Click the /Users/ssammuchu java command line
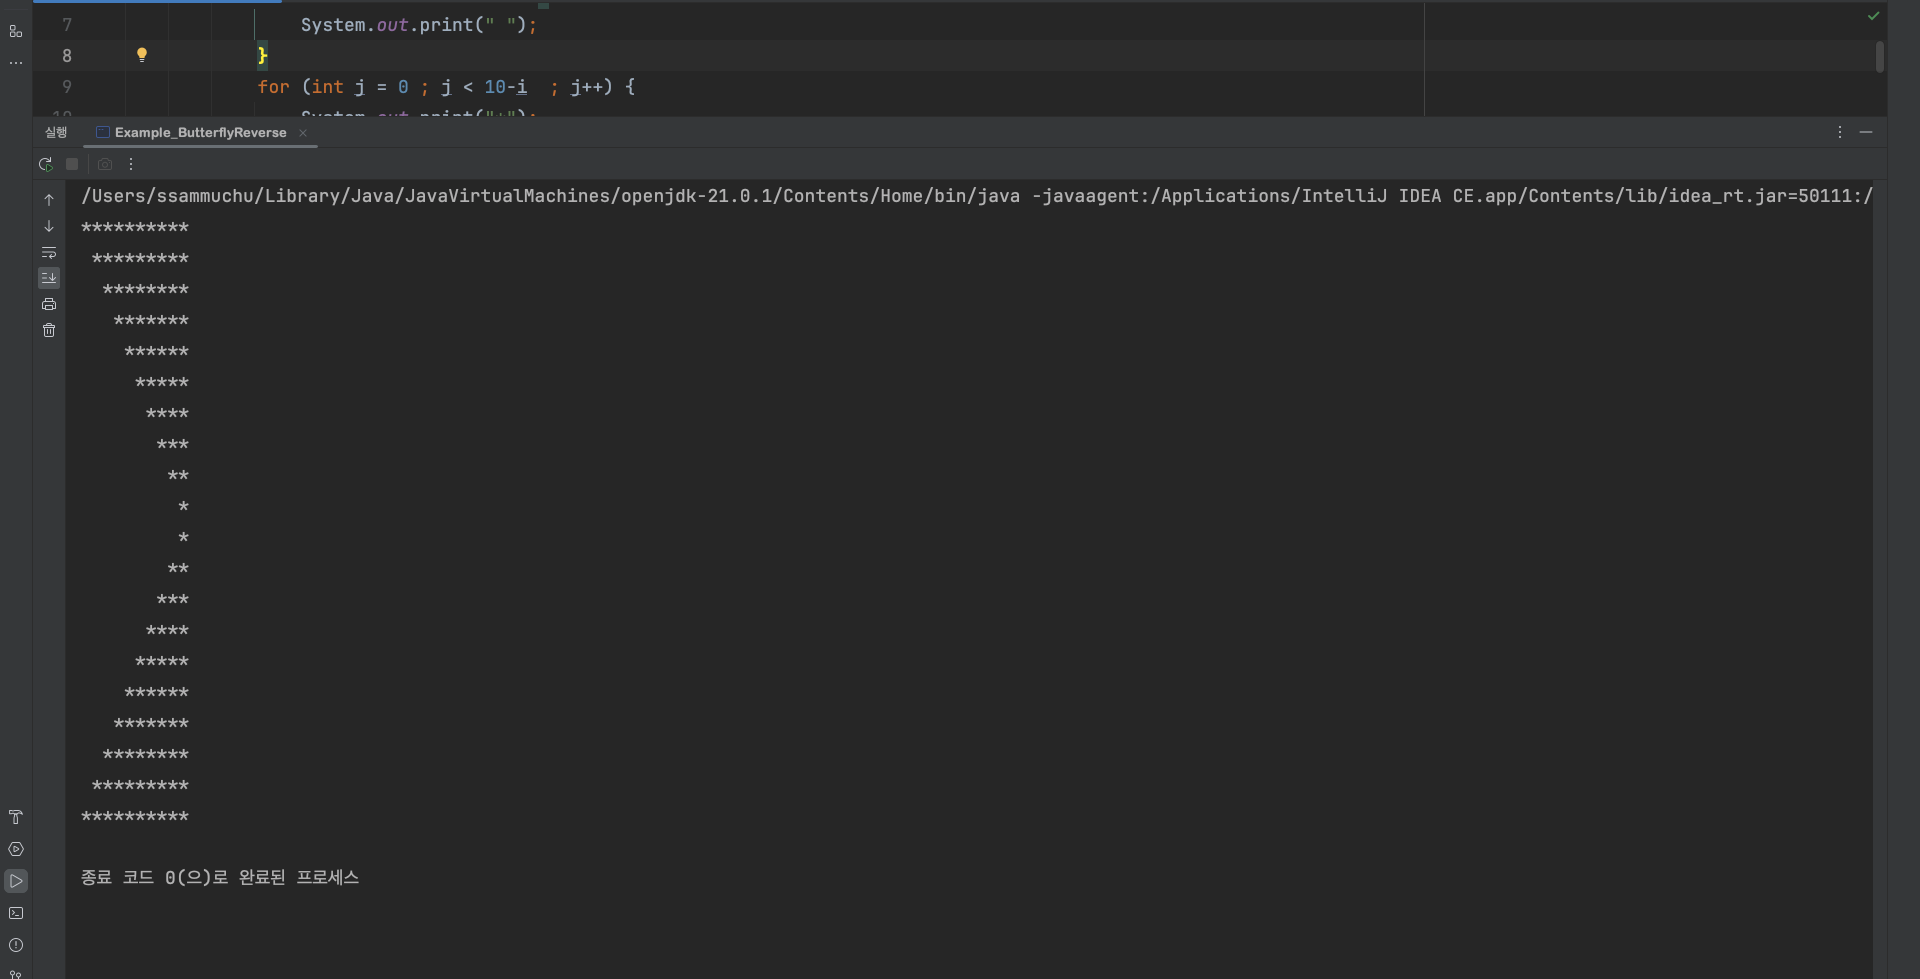The image size is (1920, 979). [977, 196]
